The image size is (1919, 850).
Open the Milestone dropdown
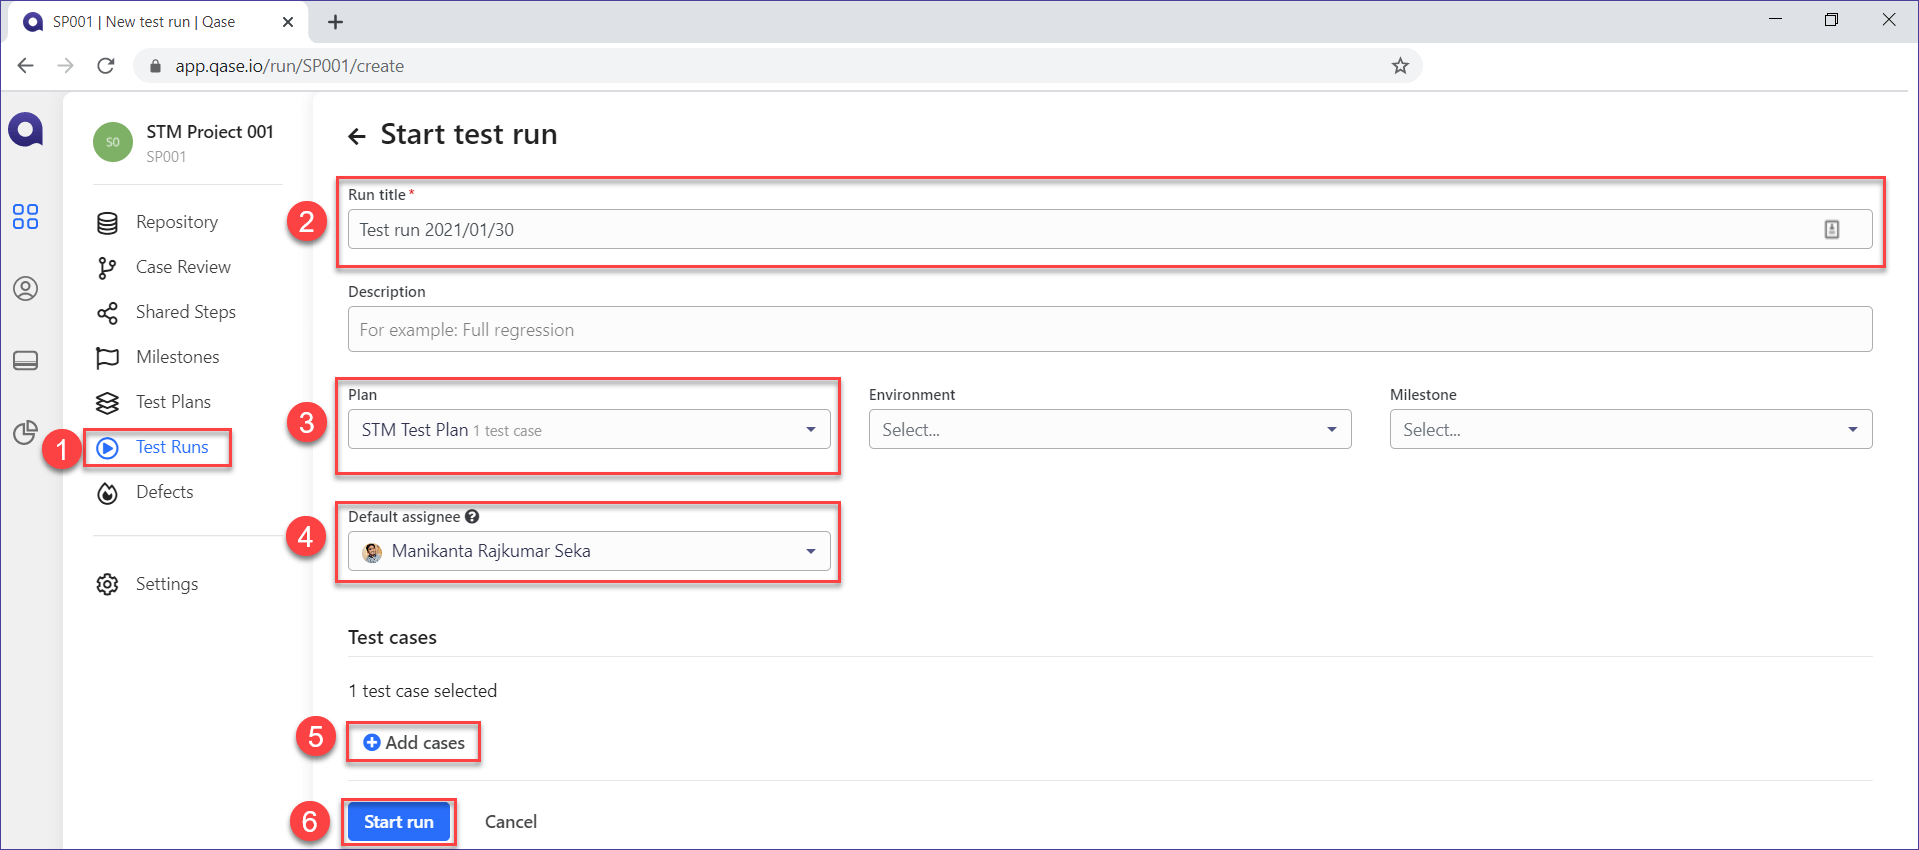coord(1631,429)
